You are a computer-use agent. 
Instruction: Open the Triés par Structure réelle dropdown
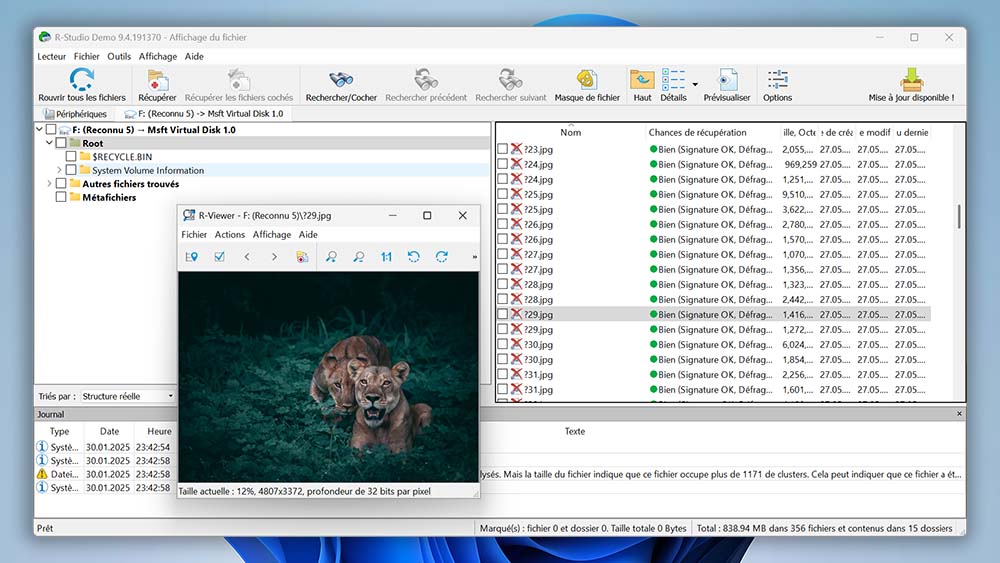(128, 396)
